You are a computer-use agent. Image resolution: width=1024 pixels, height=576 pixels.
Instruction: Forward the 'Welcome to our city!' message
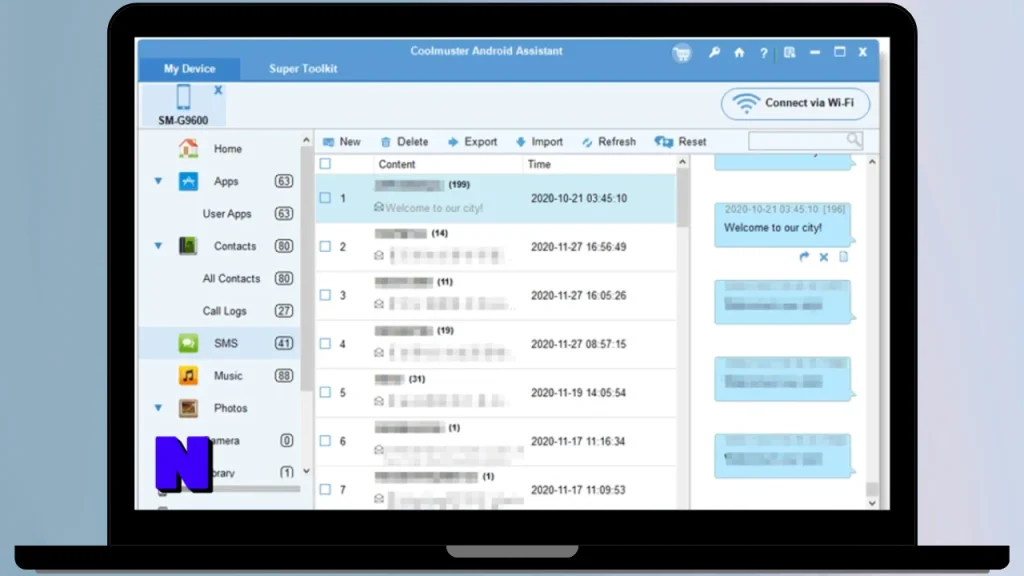(804, 257)
